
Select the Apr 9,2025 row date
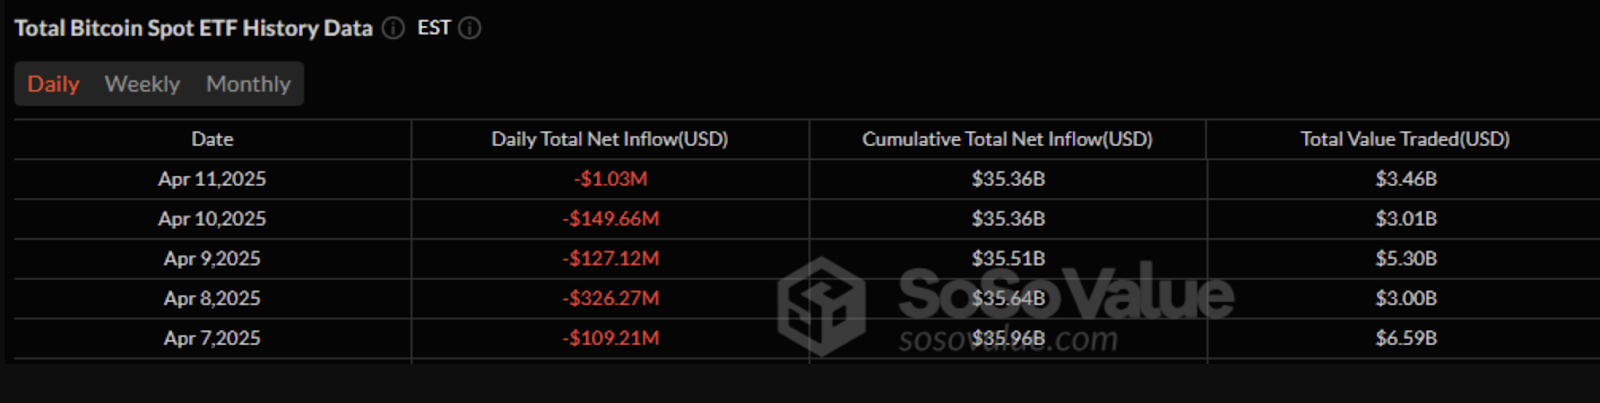pos(212,259)
